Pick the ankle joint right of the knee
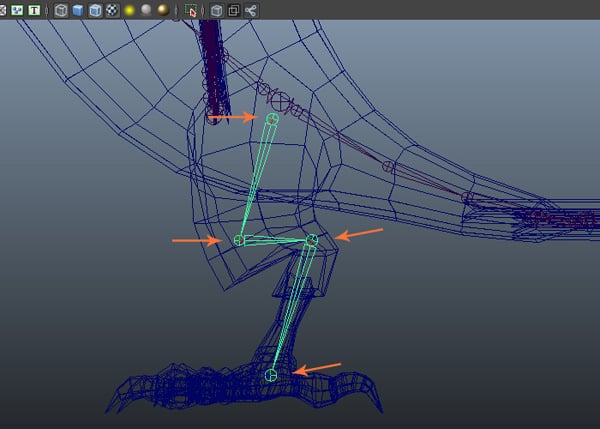The height and width of the screenshot is (429, 600). (312, 240)
